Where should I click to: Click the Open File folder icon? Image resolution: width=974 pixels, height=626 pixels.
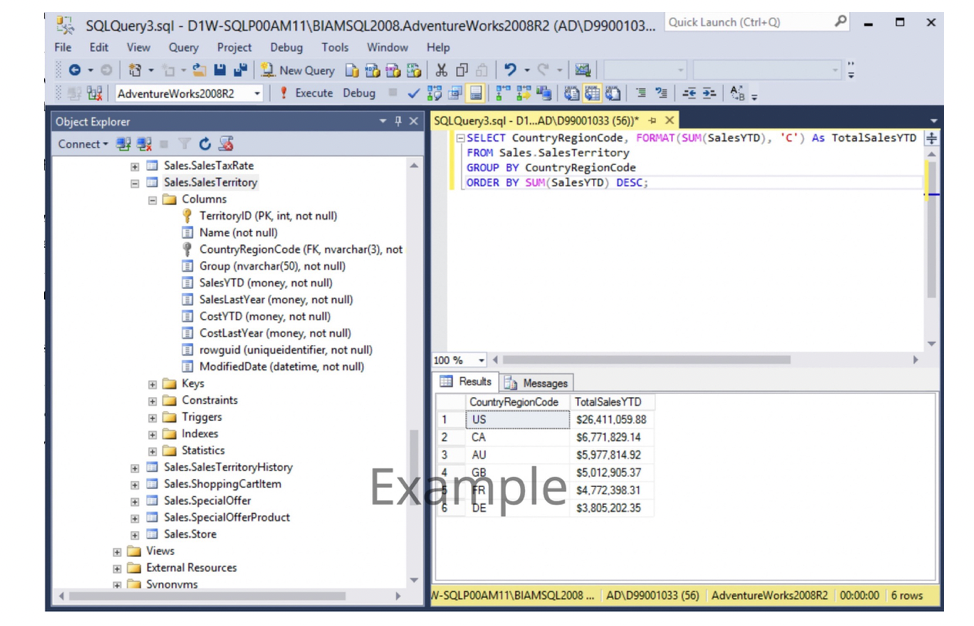coord(199,70)
